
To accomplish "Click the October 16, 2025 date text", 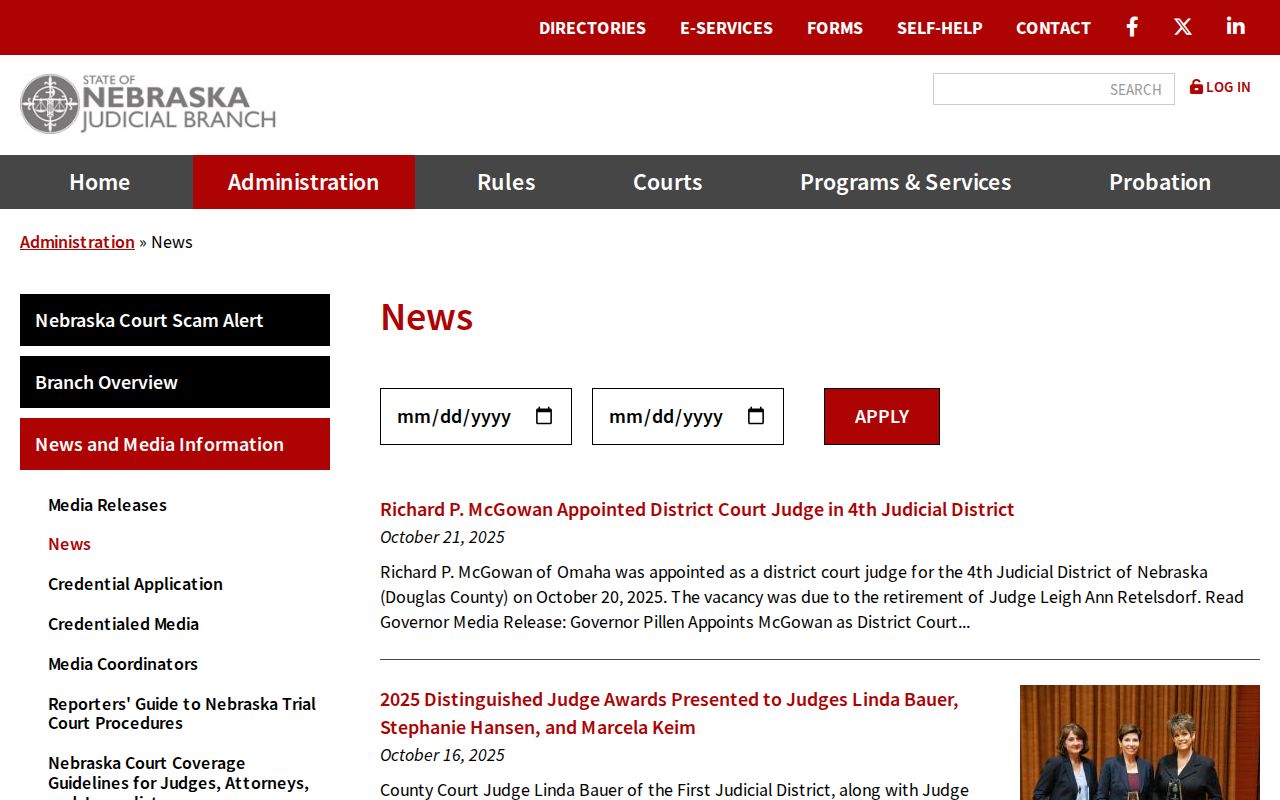I will 442,755.
